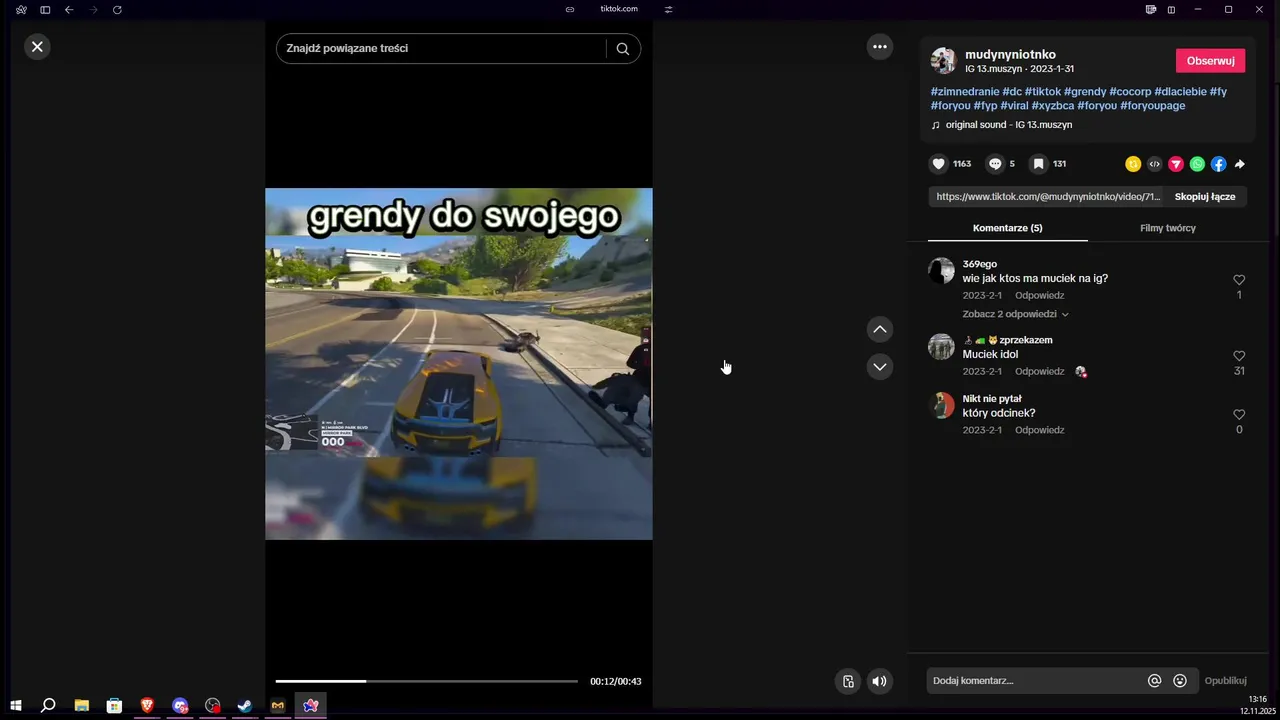
Task: Like the 'który odcinek?' comment
Action: point(1239,414)
